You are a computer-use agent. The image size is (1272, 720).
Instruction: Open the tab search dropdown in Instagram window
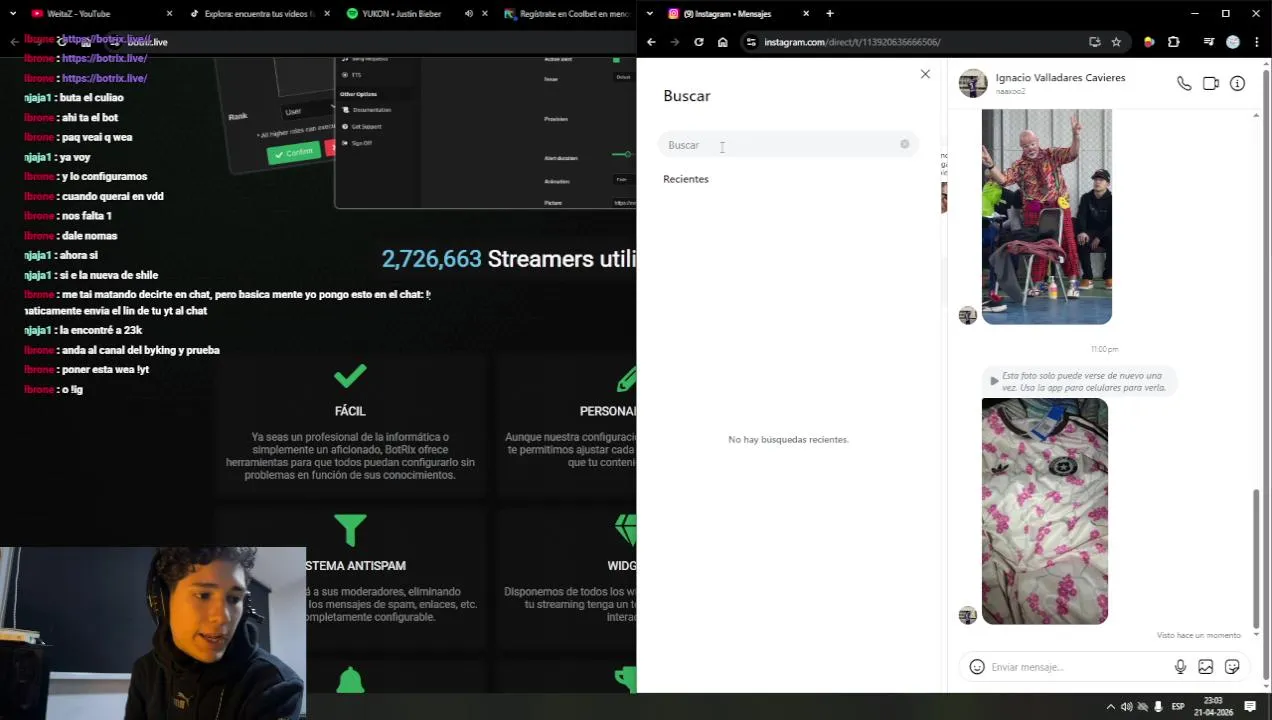tap(650, 14)
